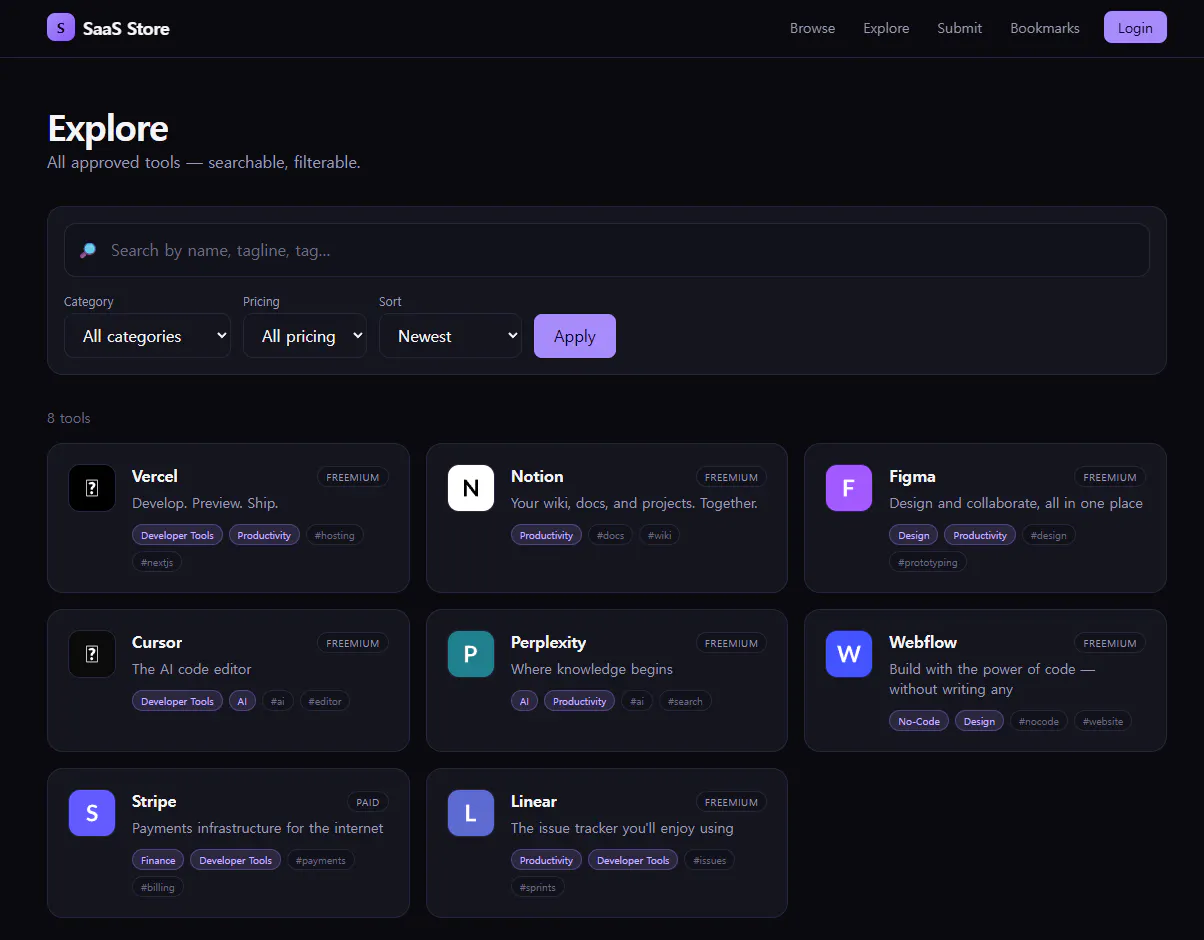The width and height of the screenshot is (1204, 940).
Task: Click FREEMIUM badge on Linear card
Action: pyautogui.click(x=731, y=802)
